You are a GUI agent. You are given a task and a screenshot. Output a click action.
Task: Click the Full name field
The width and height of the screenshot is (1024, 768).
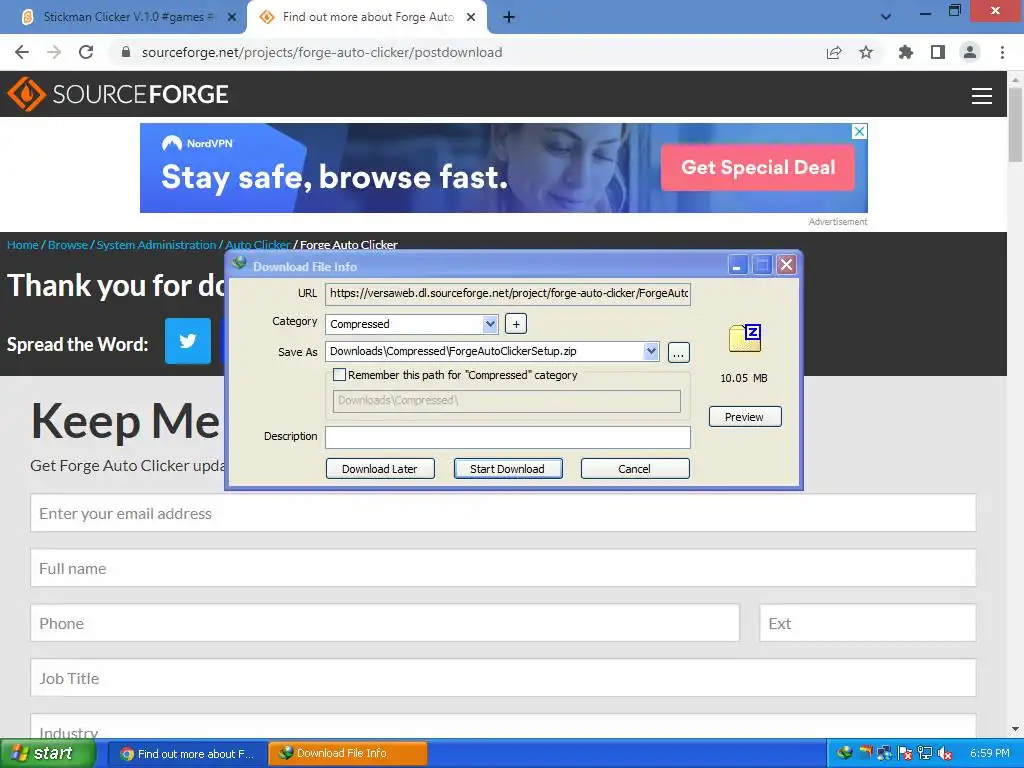click(503, 568)
